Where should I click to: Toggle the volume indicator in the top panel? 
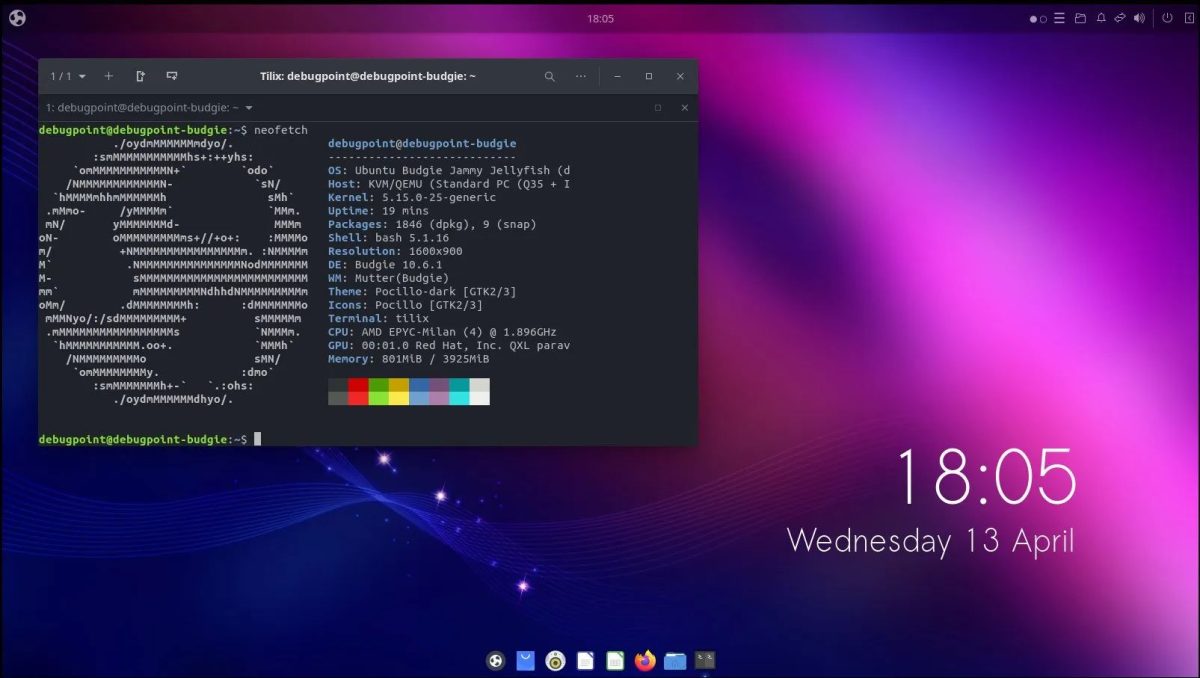(1140, 18)
